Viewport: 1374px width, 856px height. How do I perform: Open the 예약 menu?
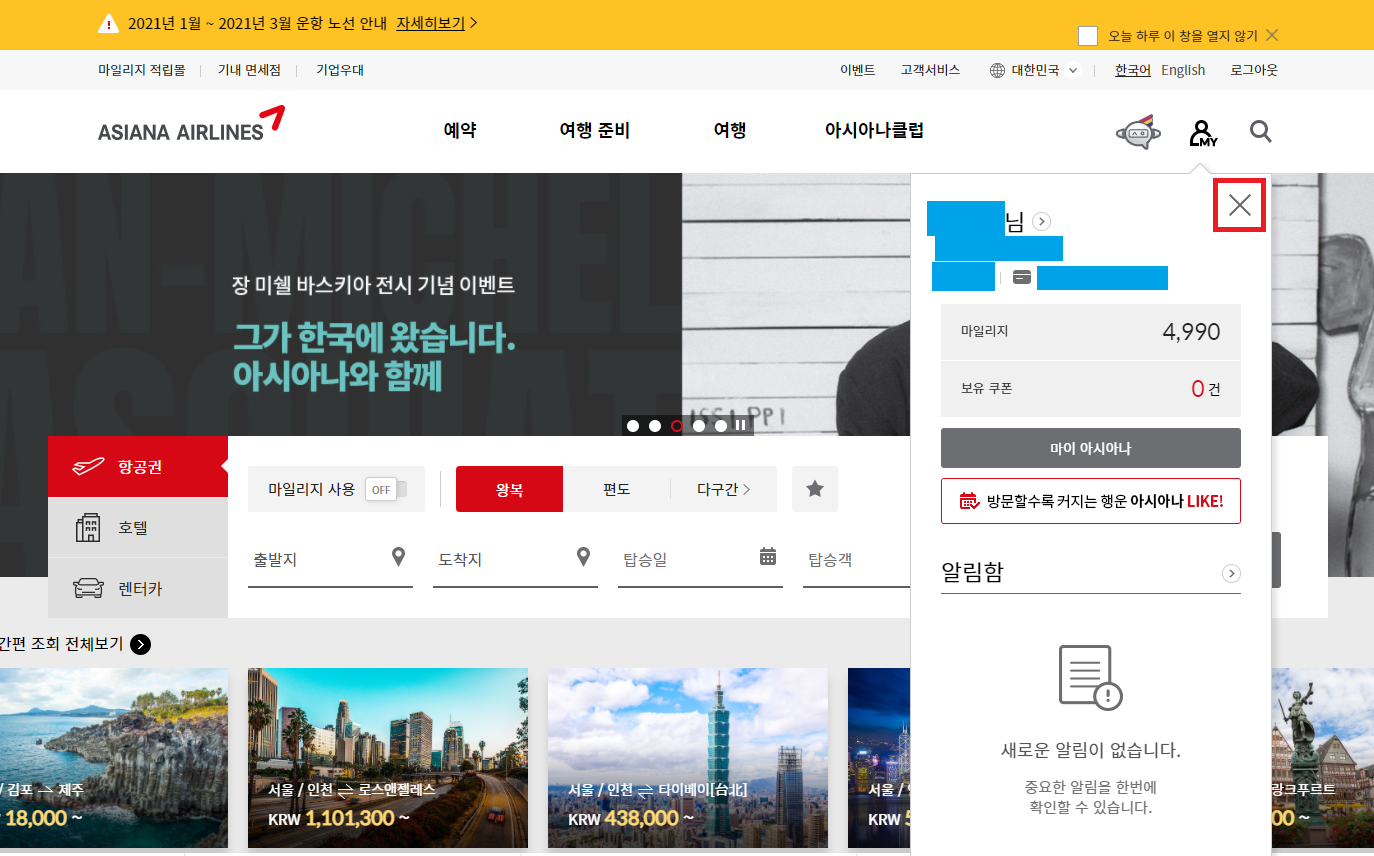pos(460,130)
